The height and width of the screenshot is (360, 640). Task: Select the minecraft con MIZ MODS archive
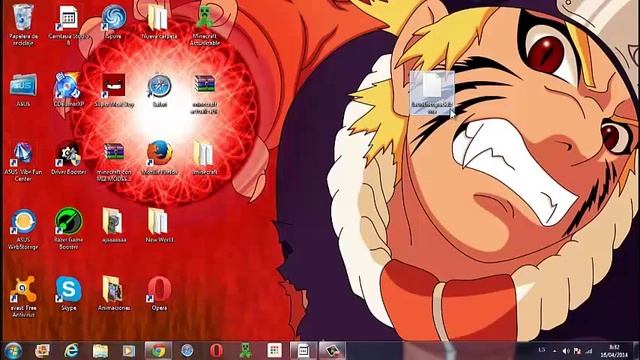pyautogui.click(x=114, y=161)
